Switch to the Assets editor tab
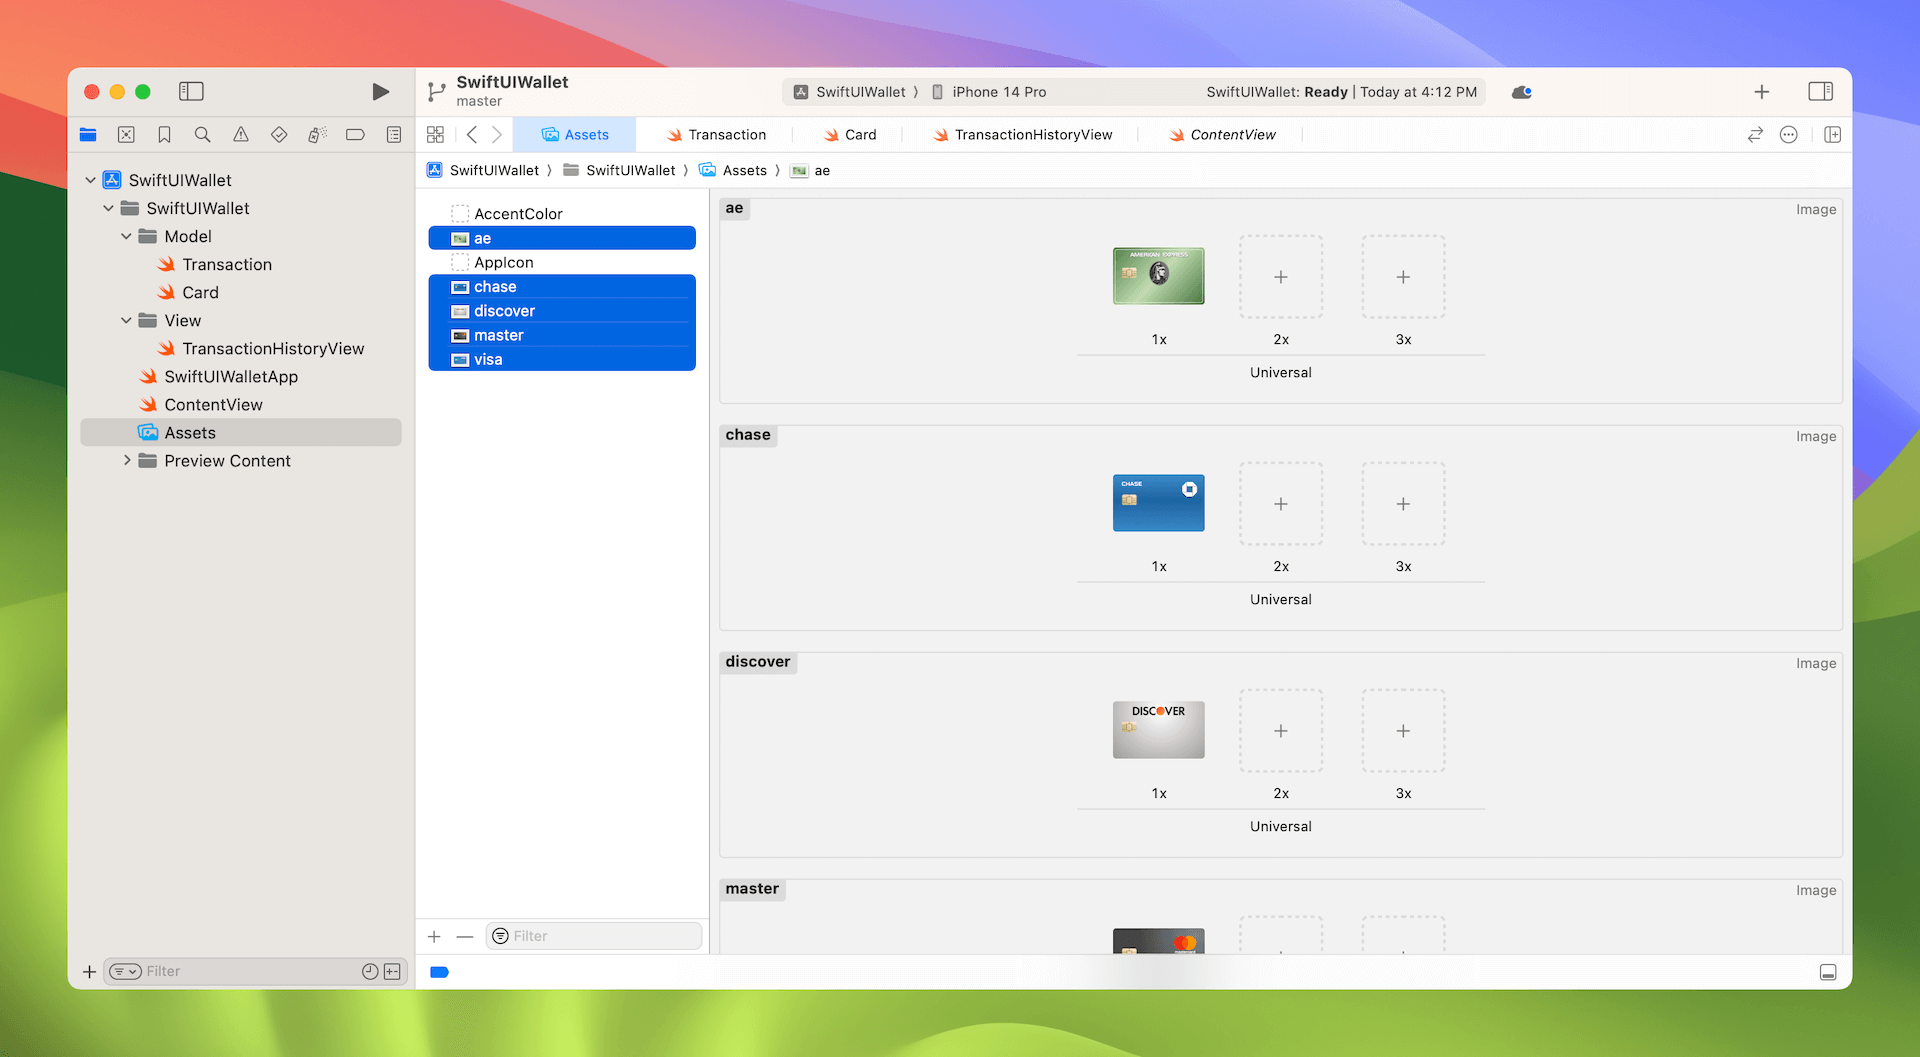 [575, 135]
